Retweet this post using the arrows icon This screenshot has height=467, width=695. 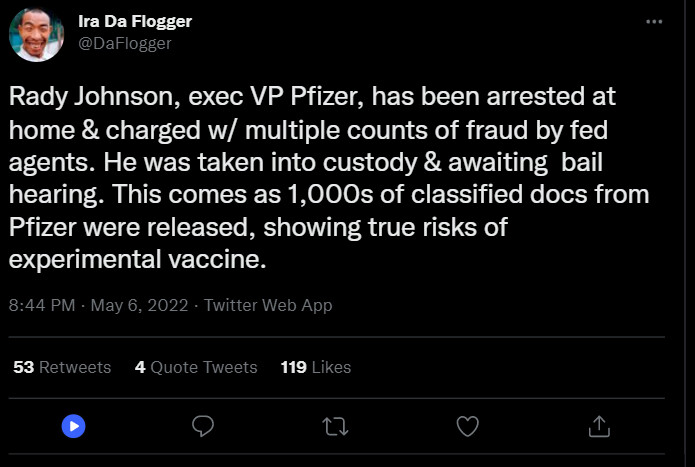pyautogui.click(x=335, y=426)
